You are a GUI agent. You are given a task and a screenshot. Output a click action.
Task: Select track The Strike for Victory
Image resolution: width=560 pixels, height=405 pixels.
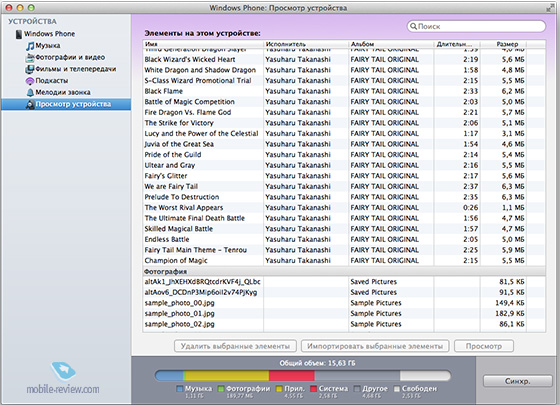tap(344, 123)
